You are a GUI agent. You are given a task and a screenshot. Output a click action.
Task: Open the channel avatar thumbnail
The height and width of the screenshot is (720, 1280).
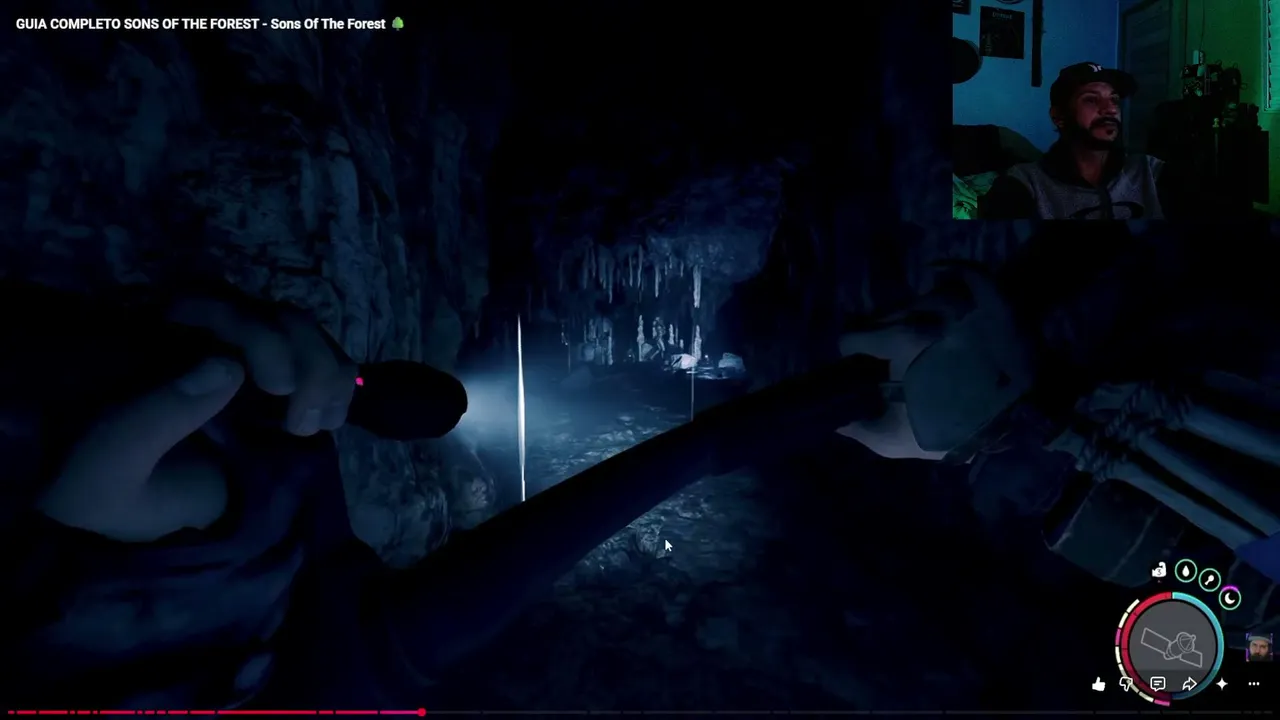point(1259,646)
